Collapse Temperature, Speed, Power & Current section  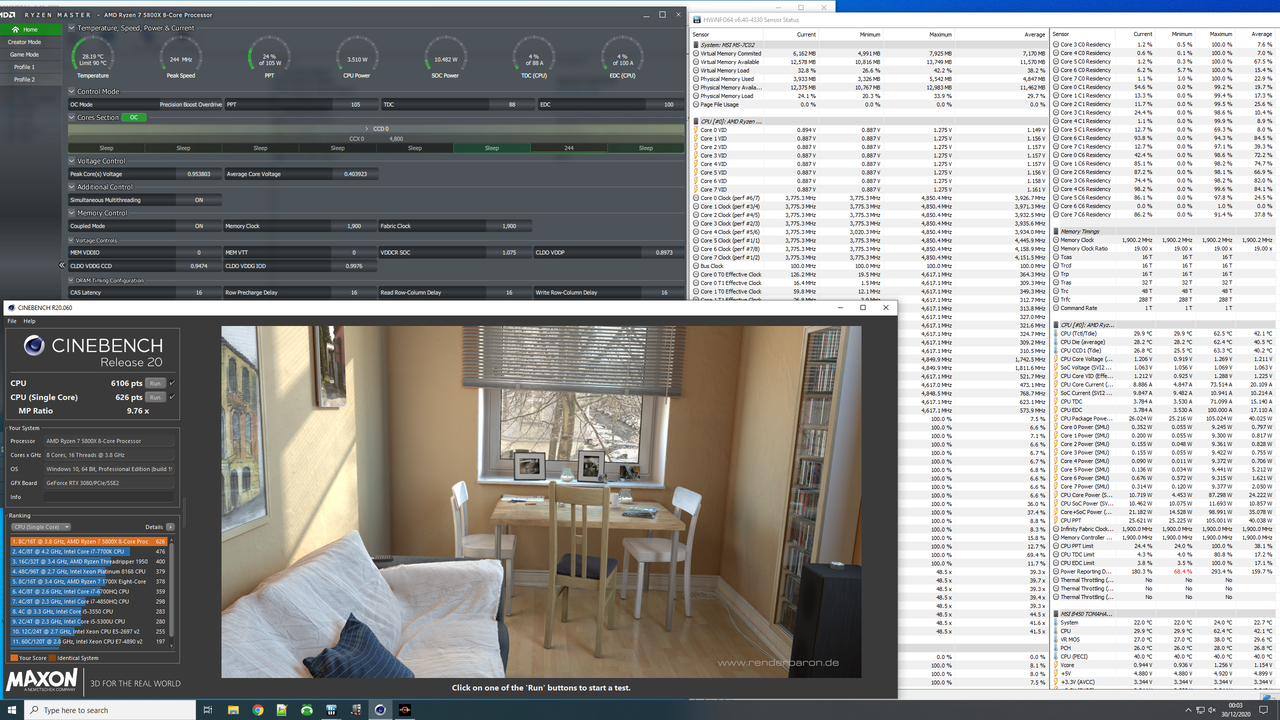tap(72, 28)
